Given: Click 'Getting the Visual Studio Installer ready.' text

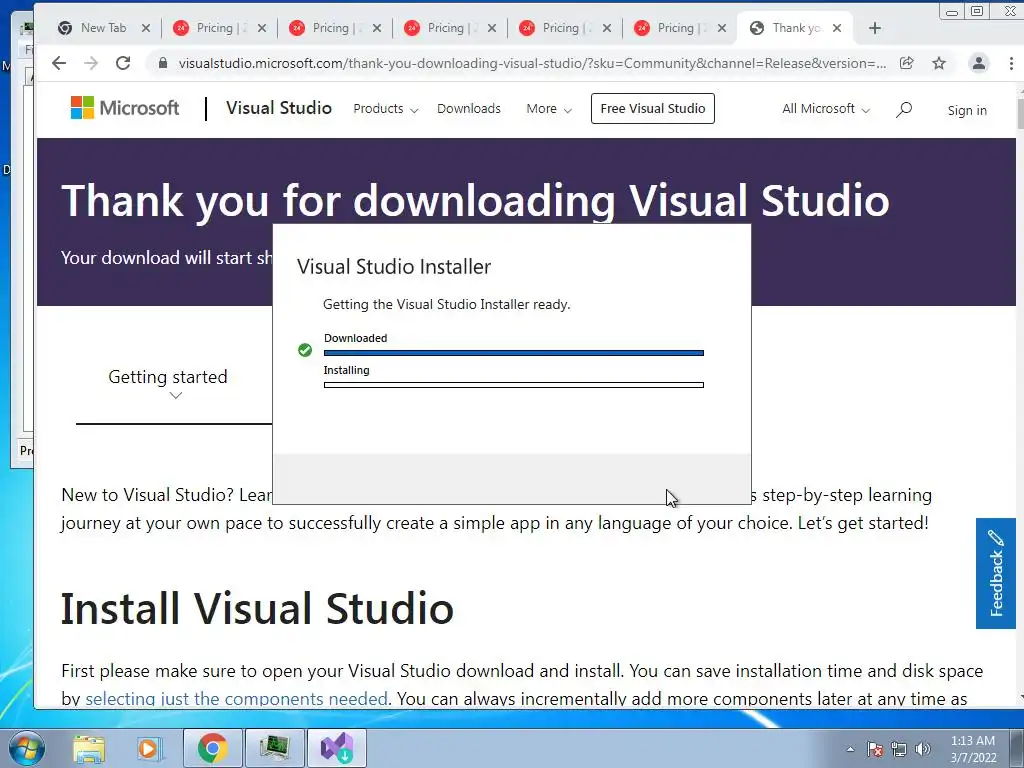Looking at the screenshot, I should 447,304.
